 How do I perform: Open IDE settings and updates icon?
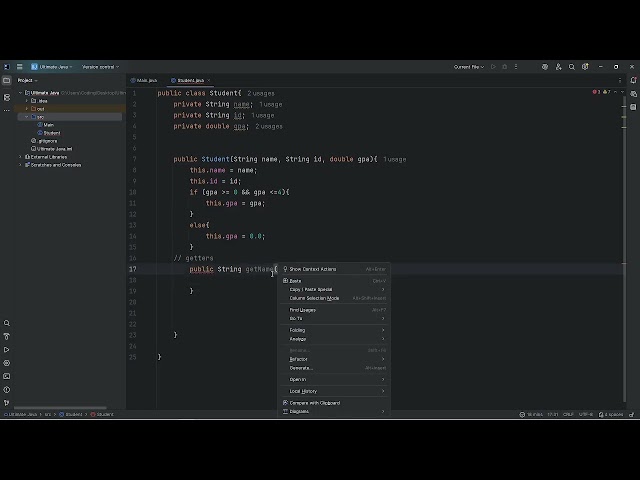click(x=585, y=67)
